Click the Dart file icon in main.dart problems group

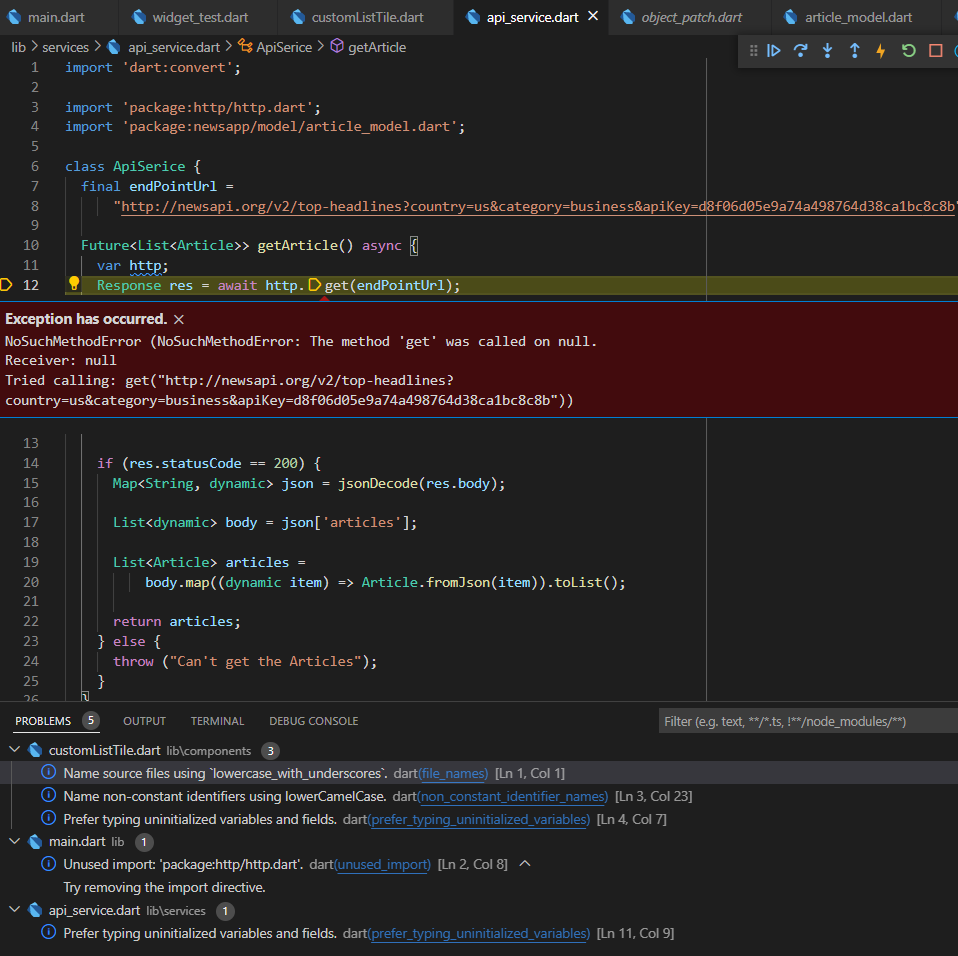(35, 842)
